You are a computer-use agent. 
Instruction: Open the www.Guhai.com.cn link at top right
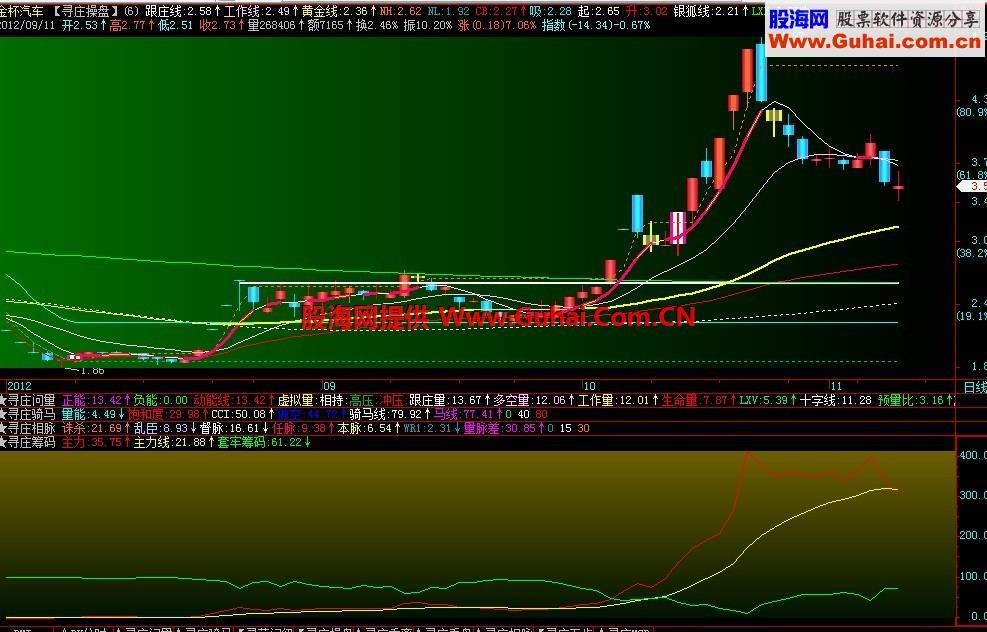[875, 40]
